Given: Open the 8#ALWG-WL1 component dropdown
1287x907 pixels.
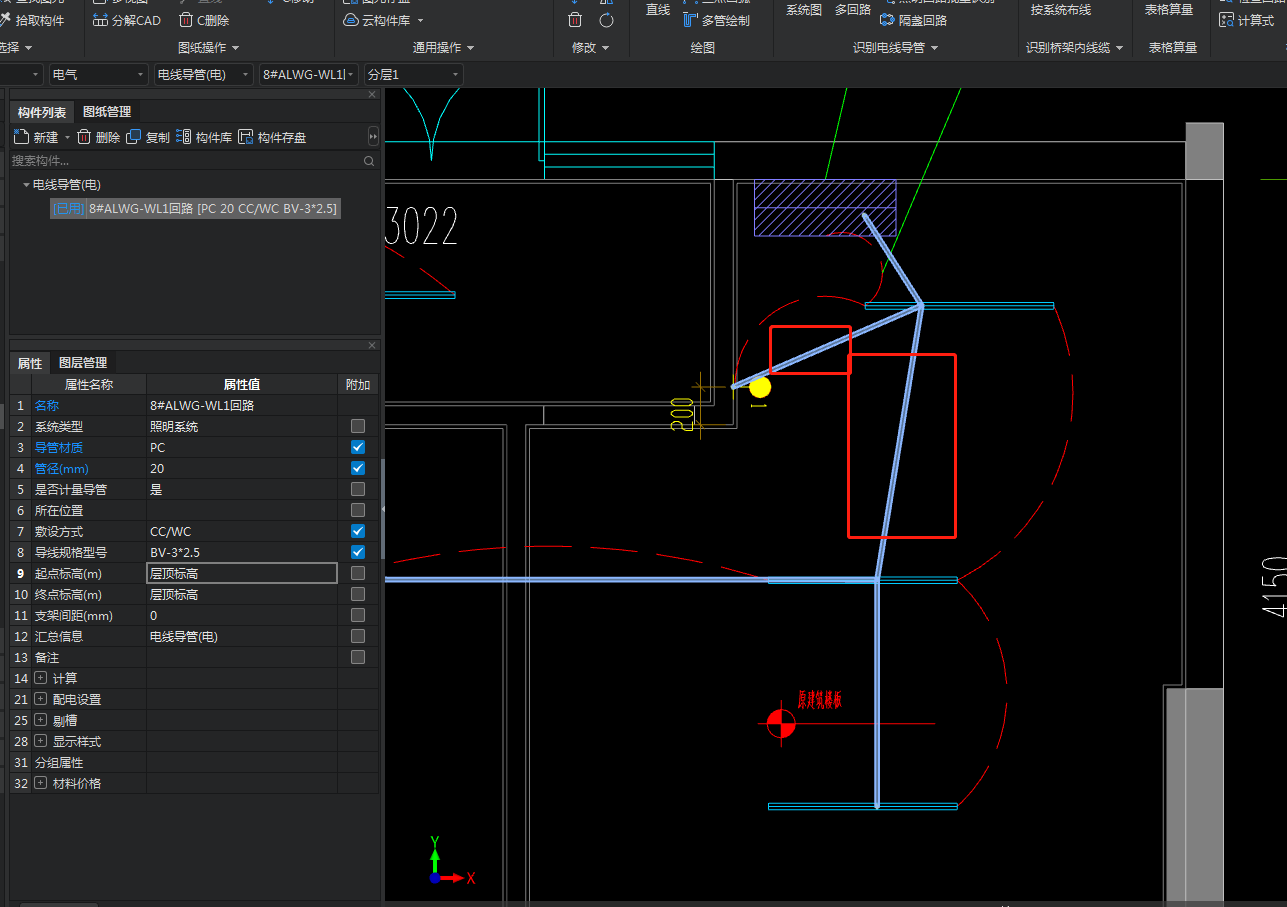Looking at the screenshot, I should click(308, 74).
